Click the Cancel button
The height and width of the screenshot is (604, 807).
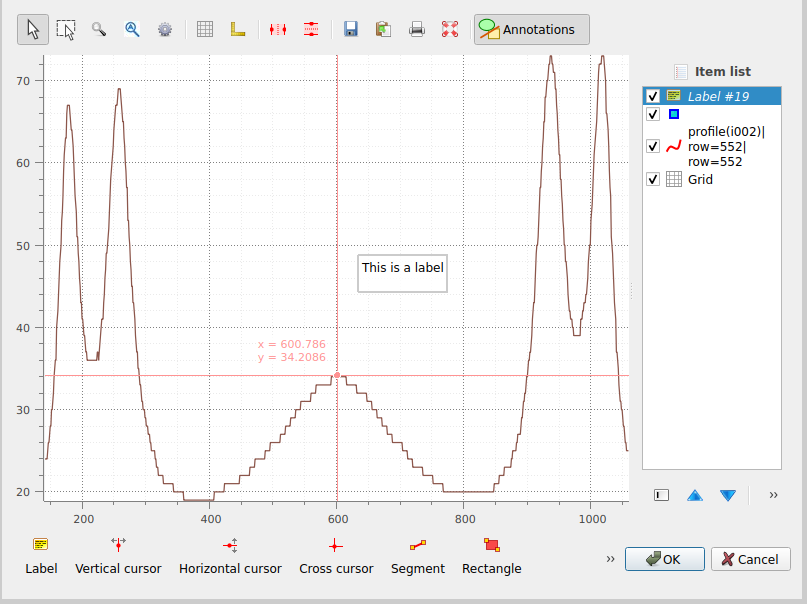750,559
